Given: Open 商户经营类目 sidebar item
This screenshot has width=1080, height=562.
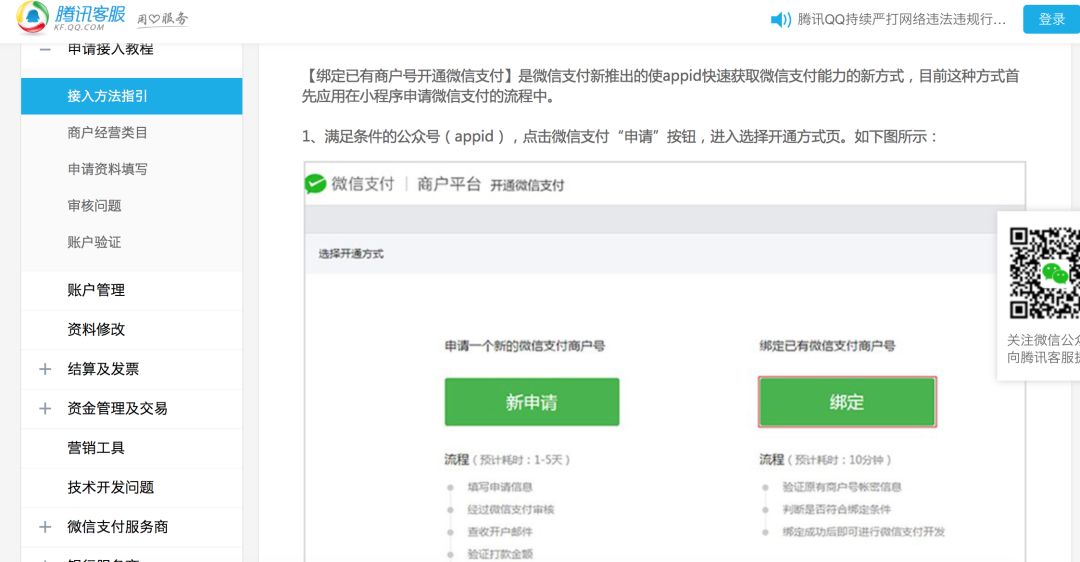Looking at the screenshot, I should pyautogui.click(x=107, y=132).
